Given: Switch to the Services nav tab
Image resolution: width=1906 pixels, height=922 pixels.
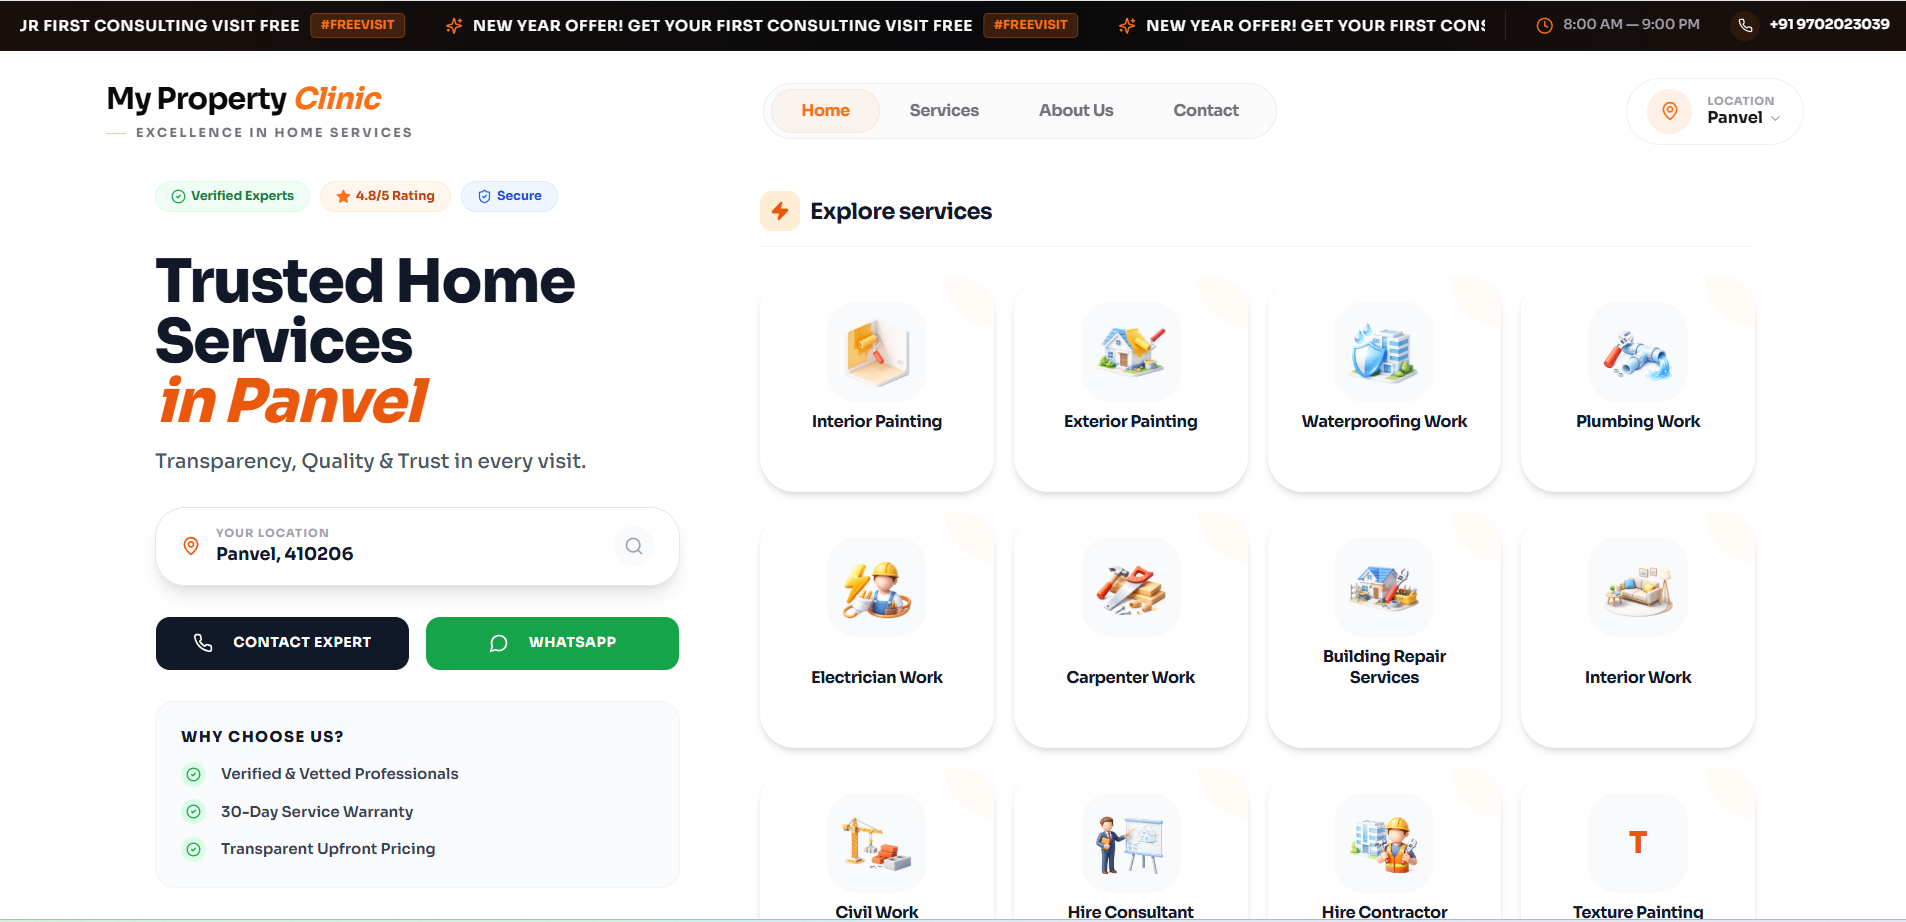Looking at the screenshot, I should tap(944, 110).
